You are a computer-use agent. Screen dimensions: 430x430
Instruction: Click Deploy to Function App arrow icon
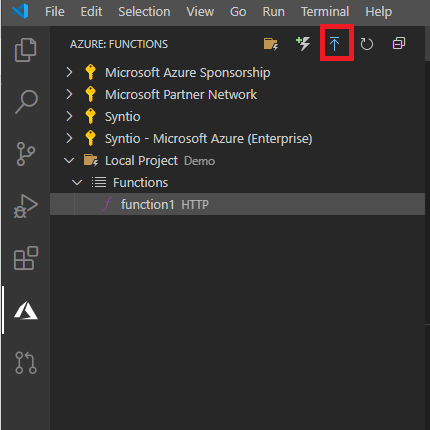coord(334,44)
